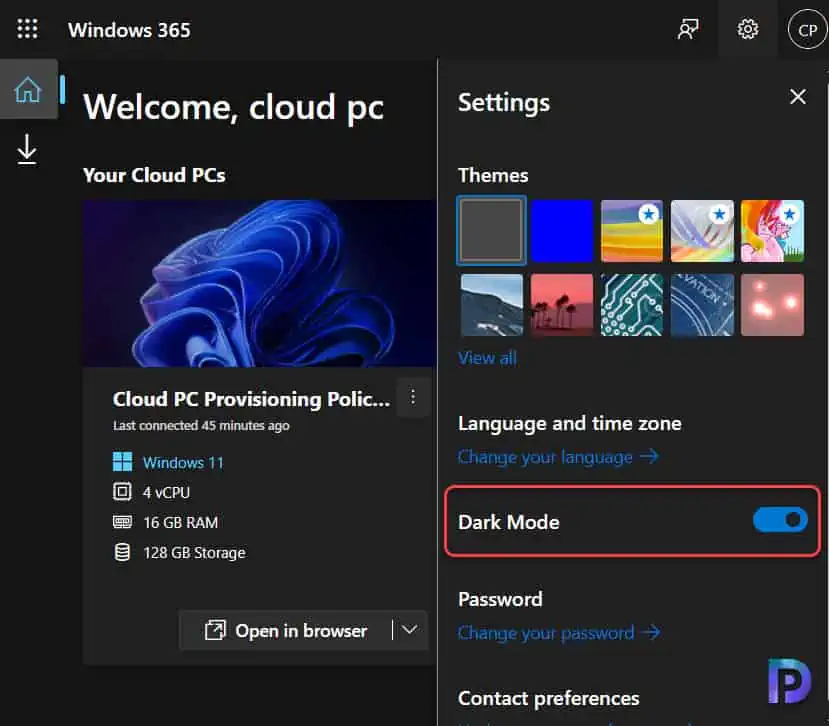Click Open in browser button
This screenshot has width=829, height=726.
[285, 630]
